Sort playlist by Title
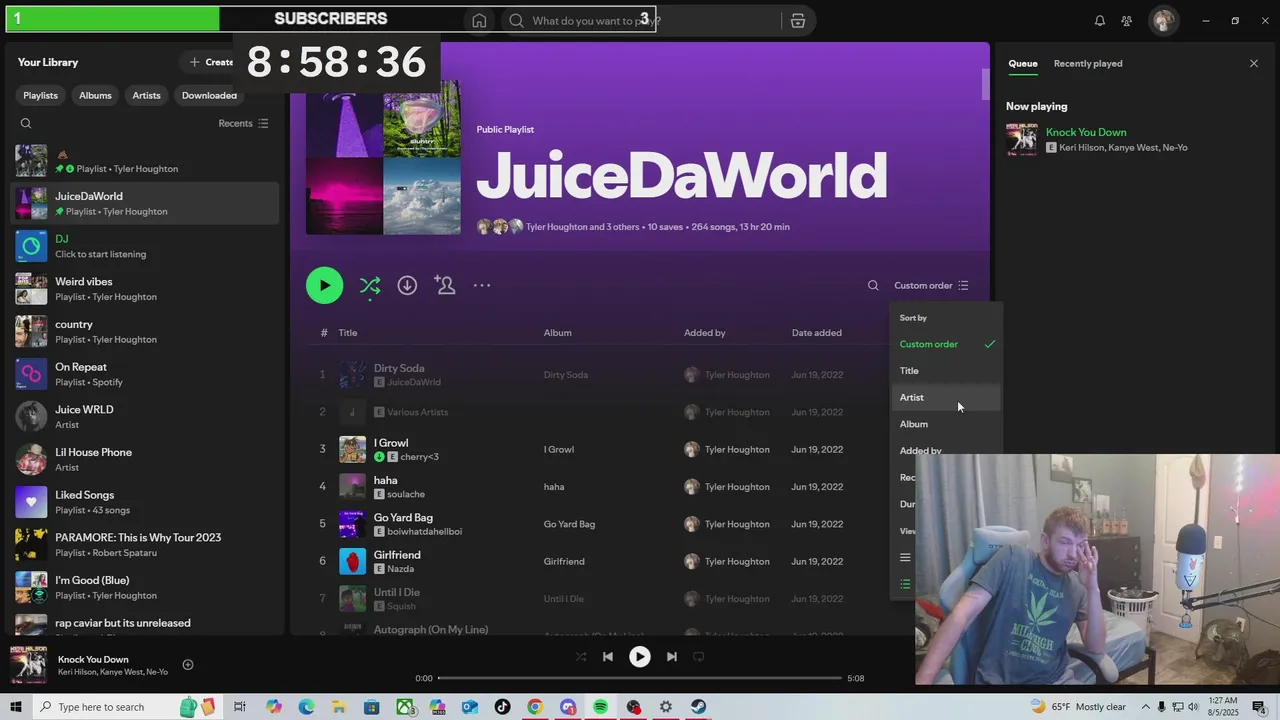The image size is (1280, 720). 945,371
